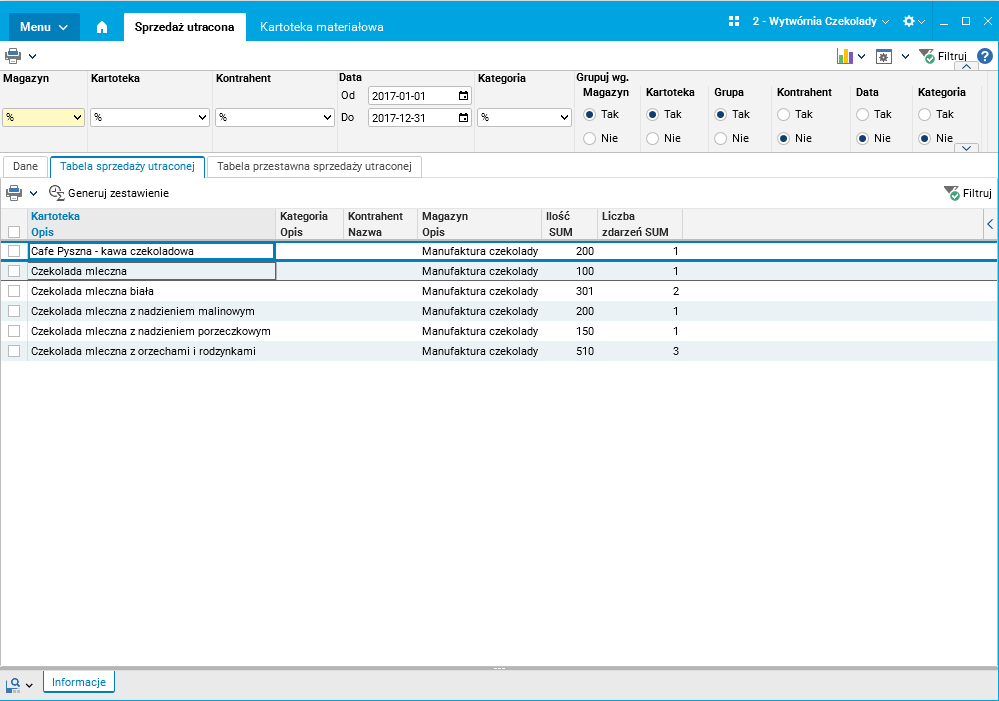Open the blue help question mark icon
Image resolution: width=999 pixels, height=701 pixels.
point(984,56)
